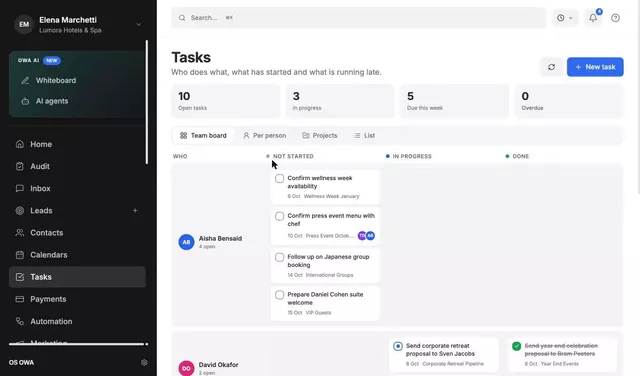The width and height of the screenshot is (640, 376).
Task: Click the International Groups project label
Action: 329,275
